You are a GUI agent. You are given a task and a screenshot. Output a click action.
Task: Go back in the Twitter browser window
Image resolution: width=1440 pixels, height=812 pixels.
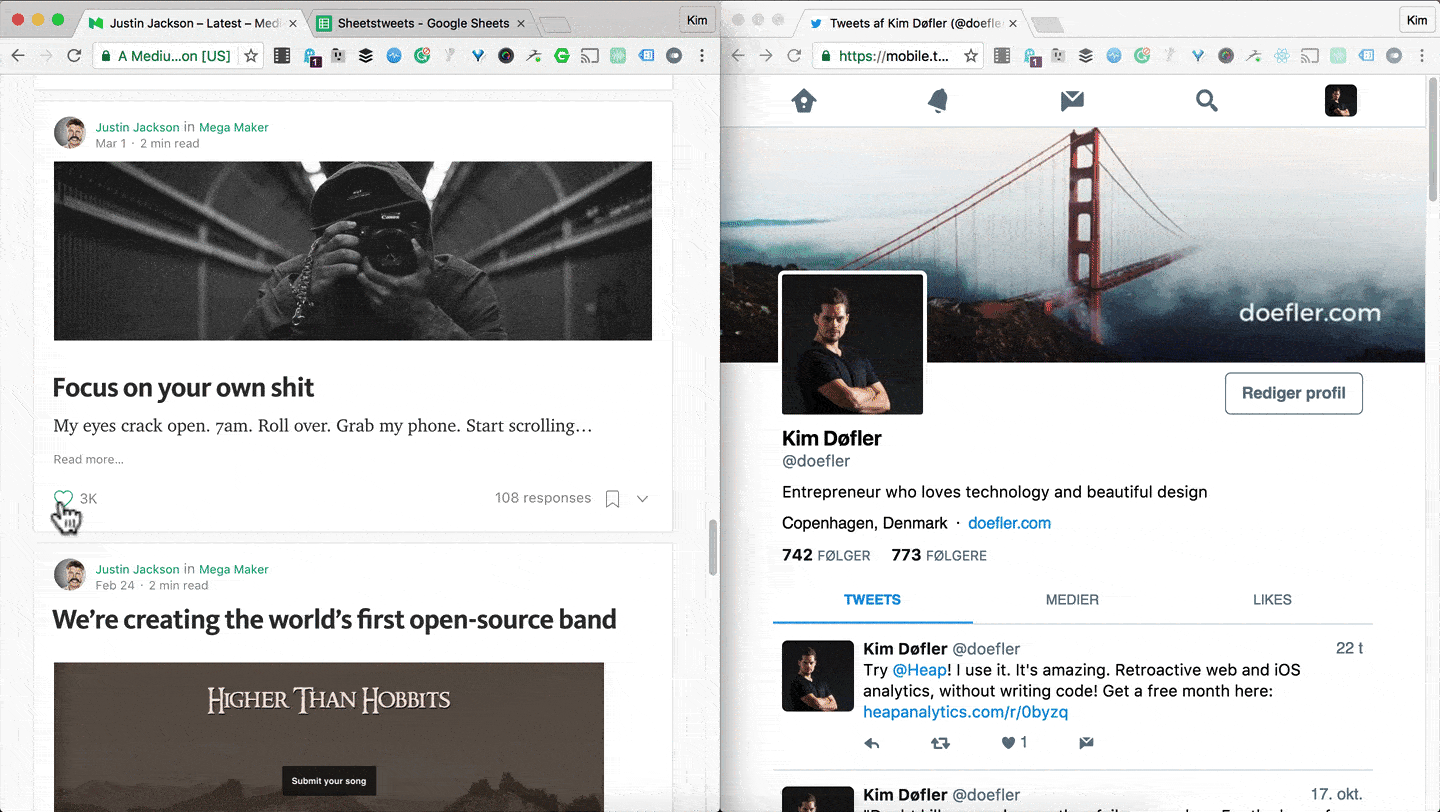click(738, 56)
